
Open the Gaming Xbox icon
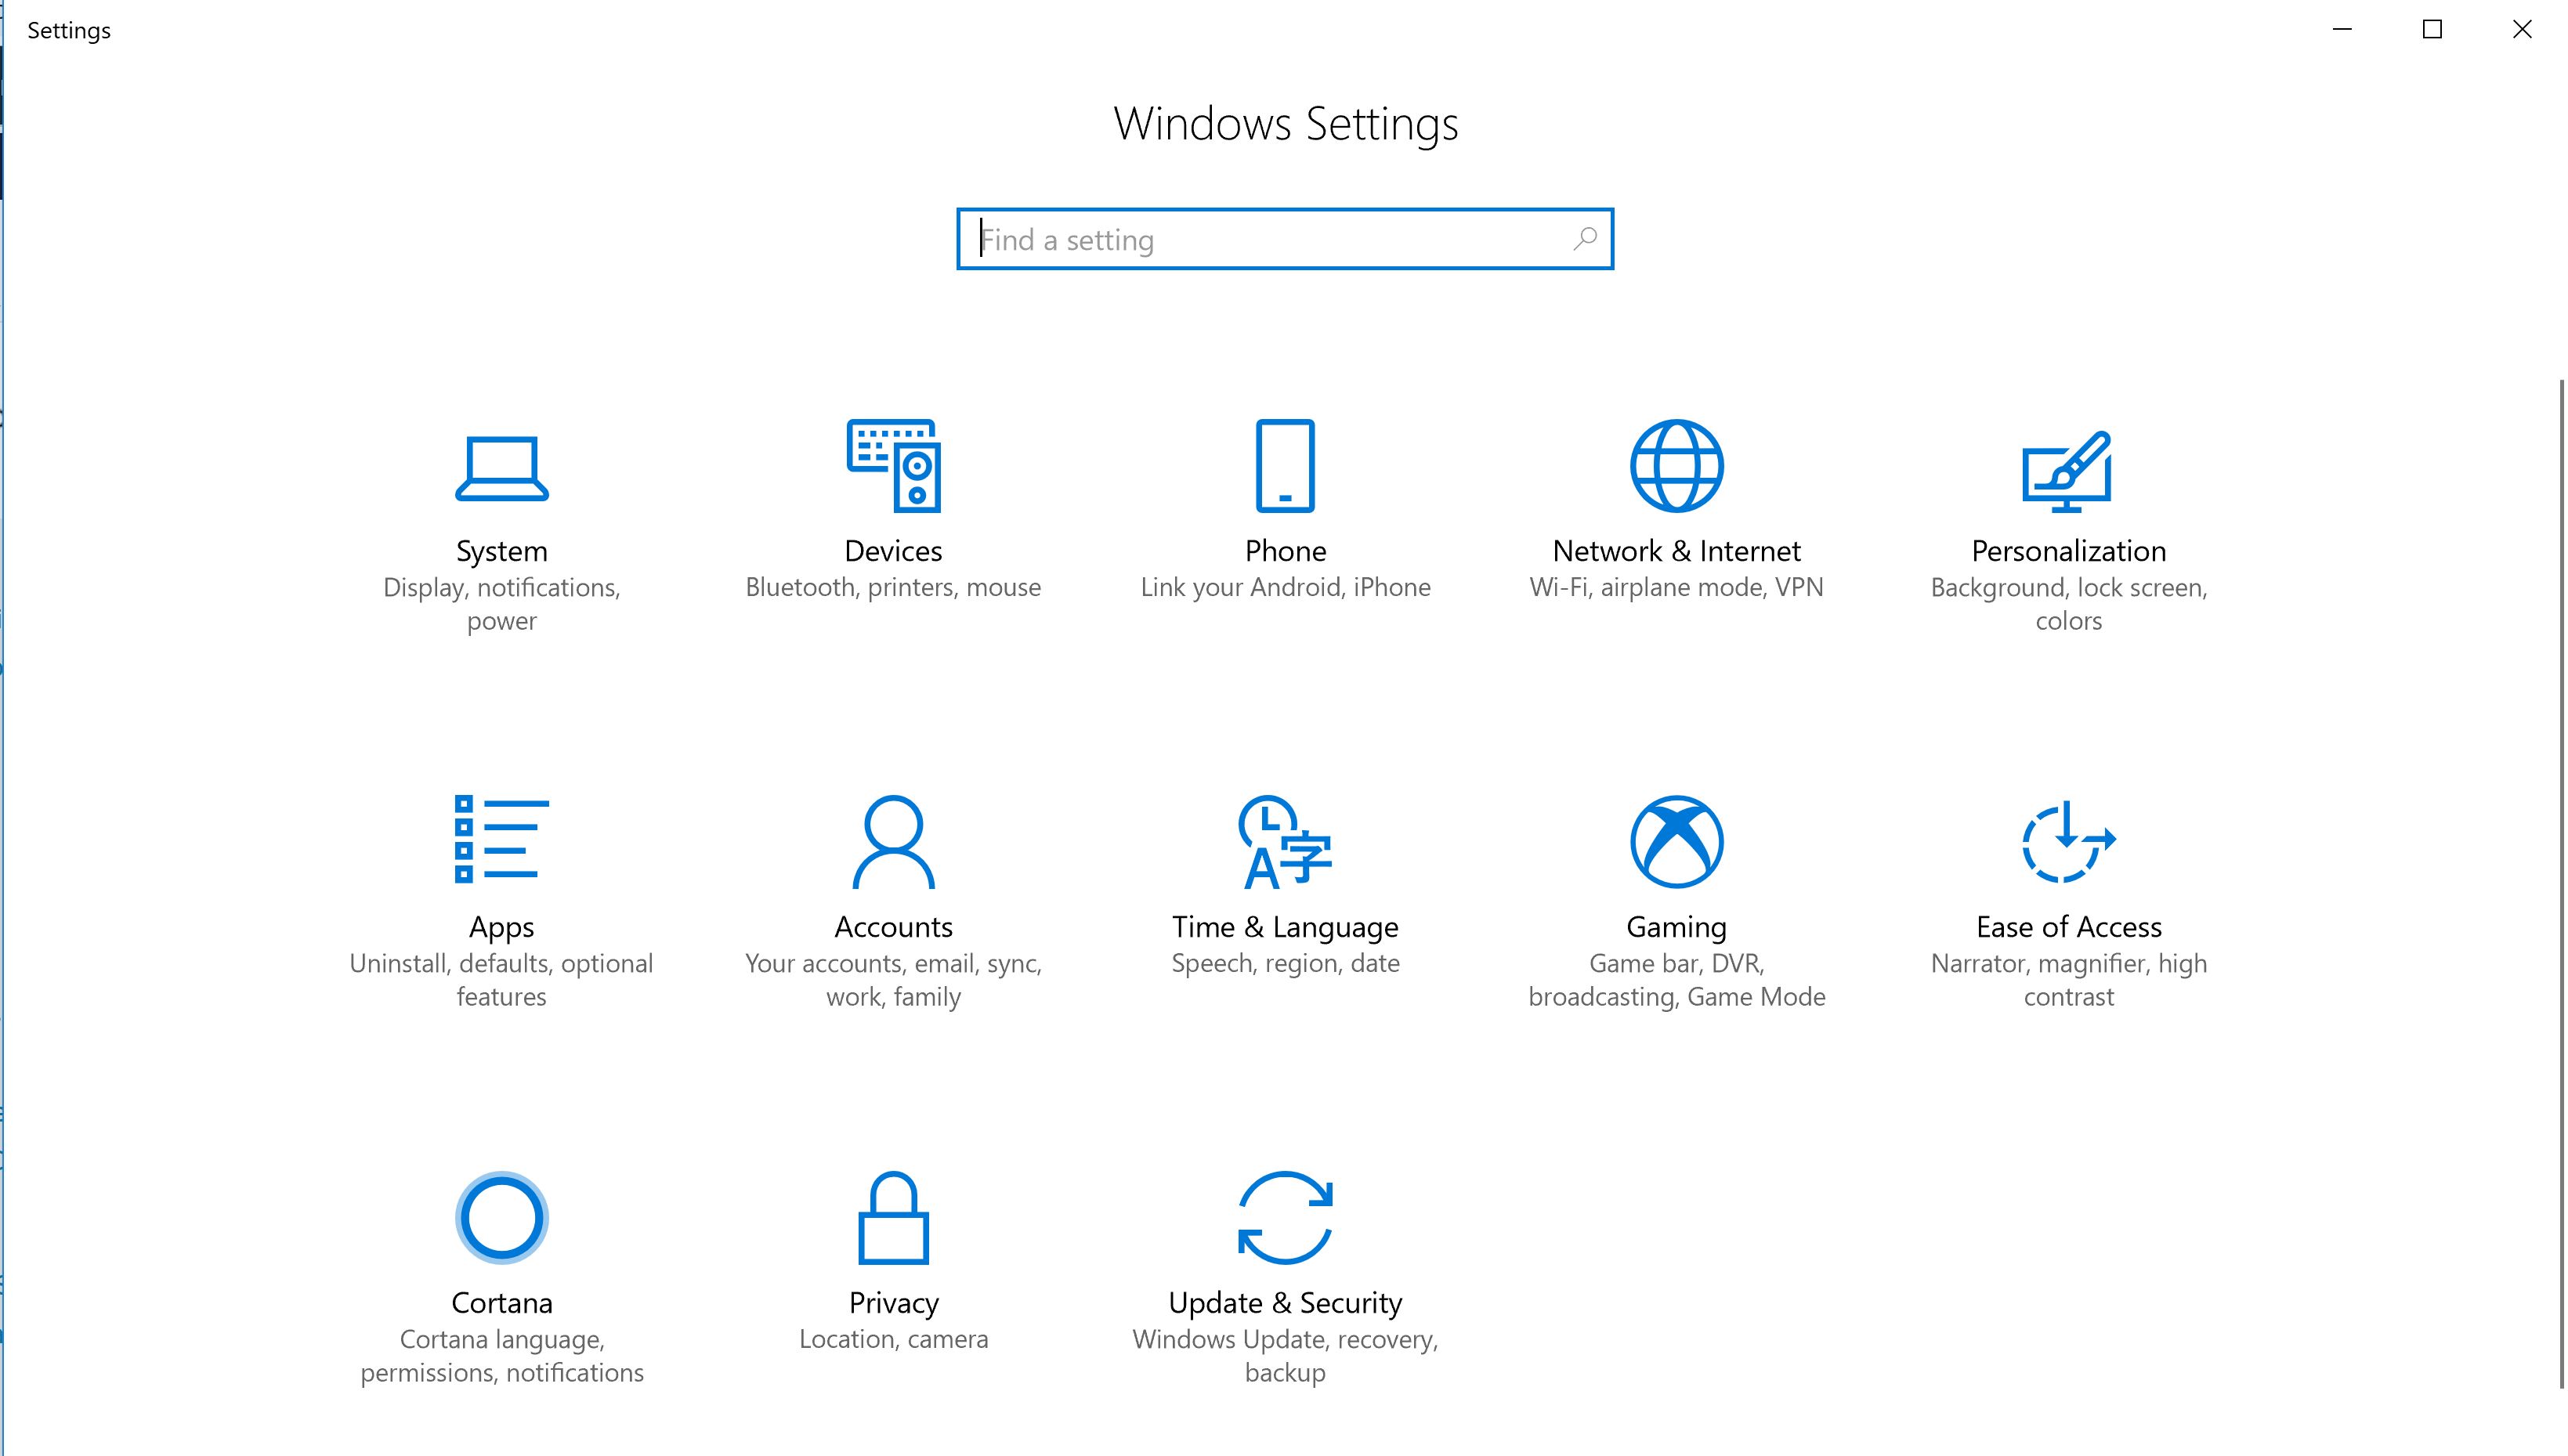(x=1676, y=842)
